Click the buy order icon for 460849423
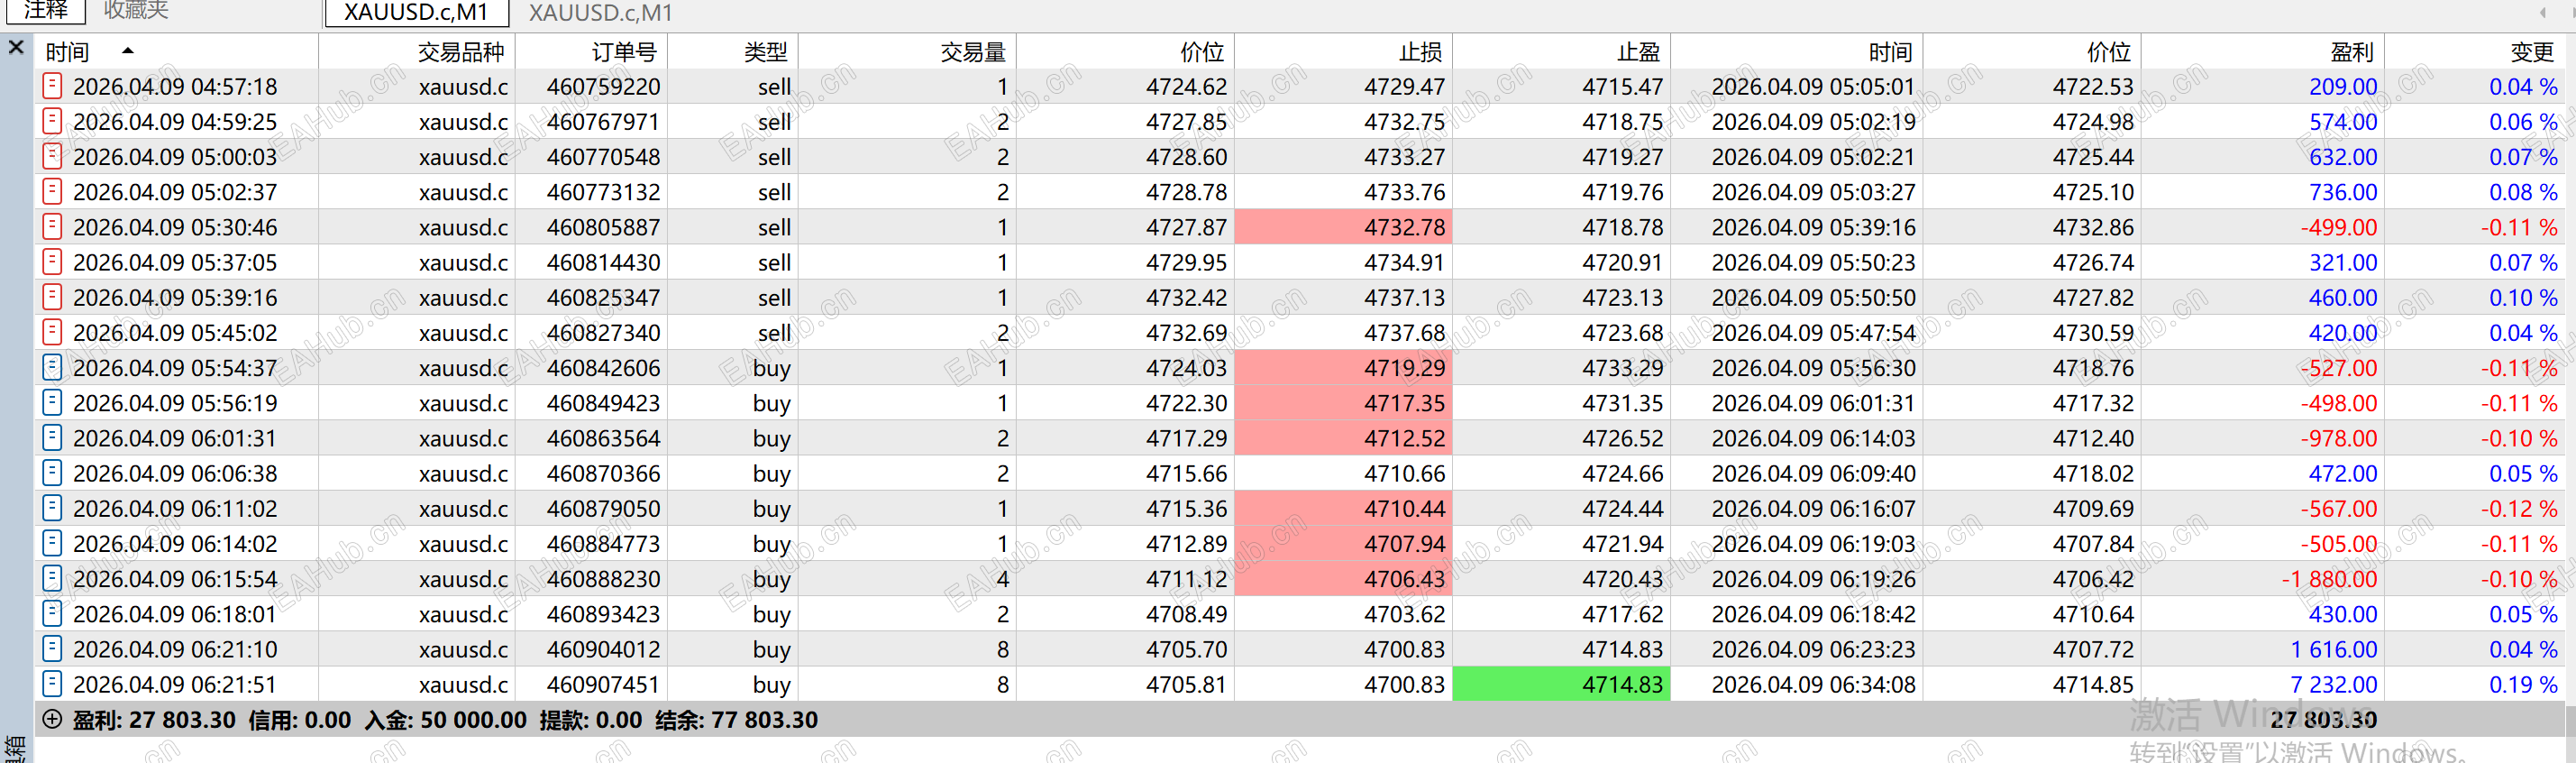Screen dimensions: 2576x763 click(52, 402)
